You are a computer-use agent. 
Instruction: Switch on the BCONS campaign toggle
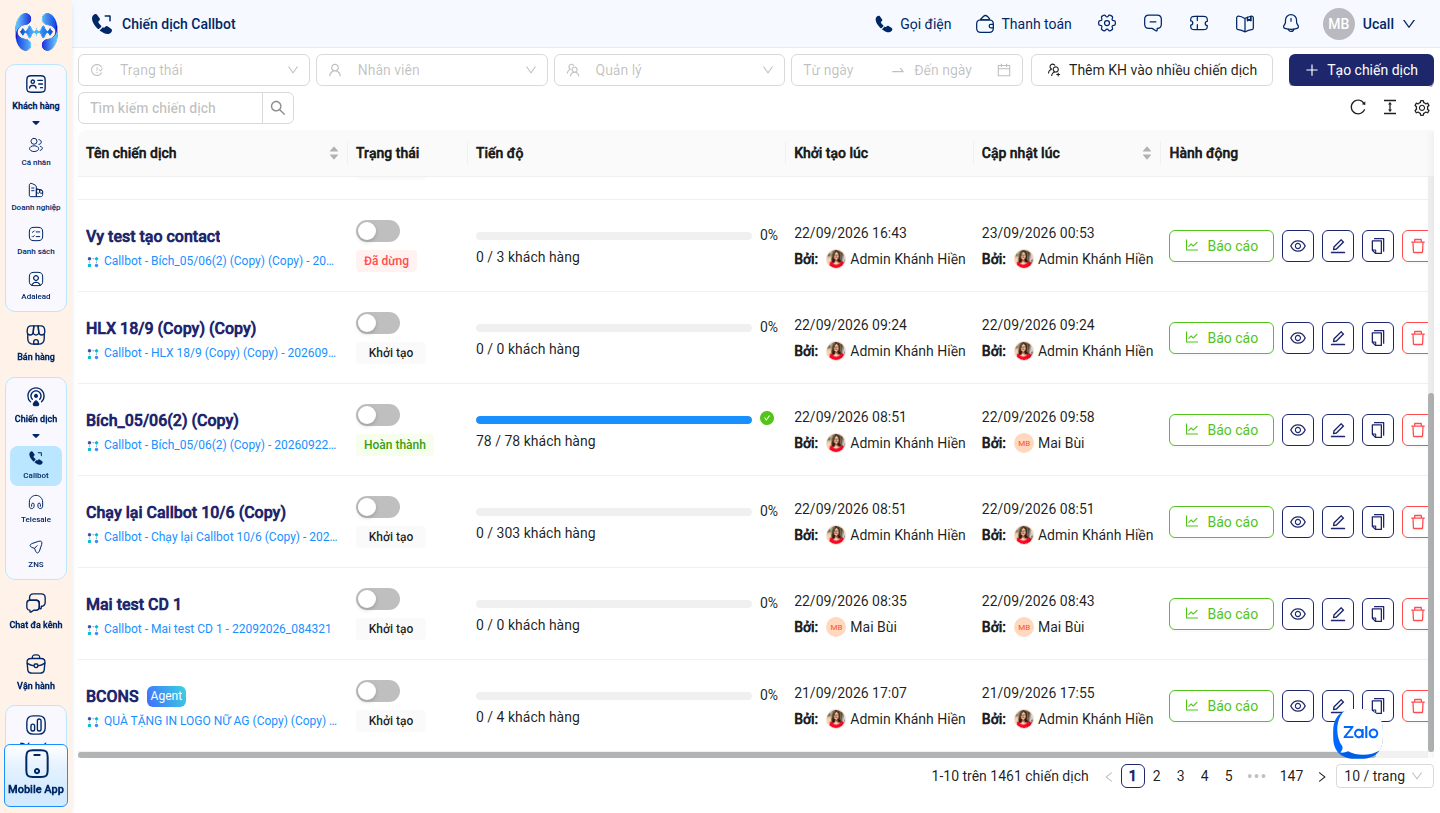pos(378,691)
